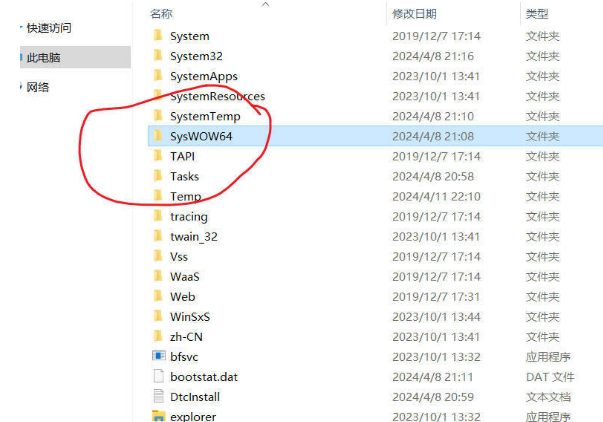Image resolution: width=603 pixels, height=422 pixels.
Task: Sort by the 类型 column header
Action: tap(537, 14)
